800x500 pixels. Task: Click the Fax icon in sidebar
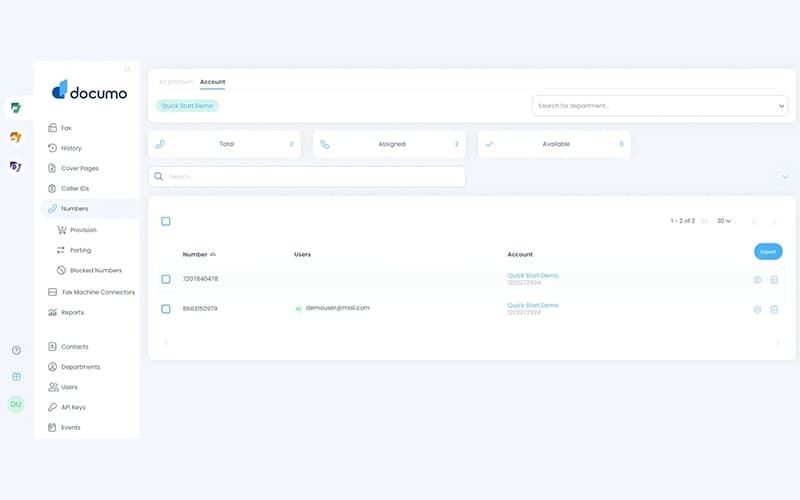point(52,128)
